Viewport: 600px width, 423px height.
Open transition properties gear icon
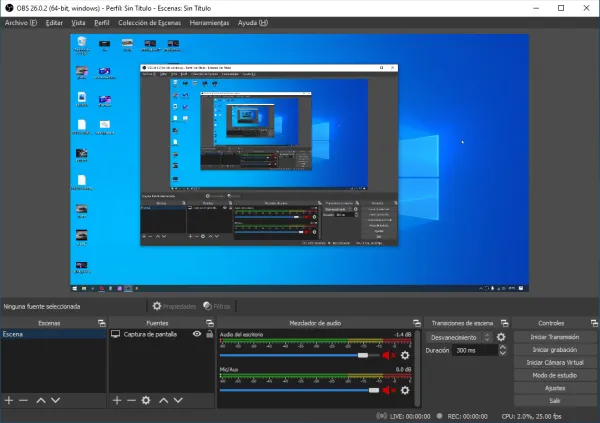(x=501, y=337)
